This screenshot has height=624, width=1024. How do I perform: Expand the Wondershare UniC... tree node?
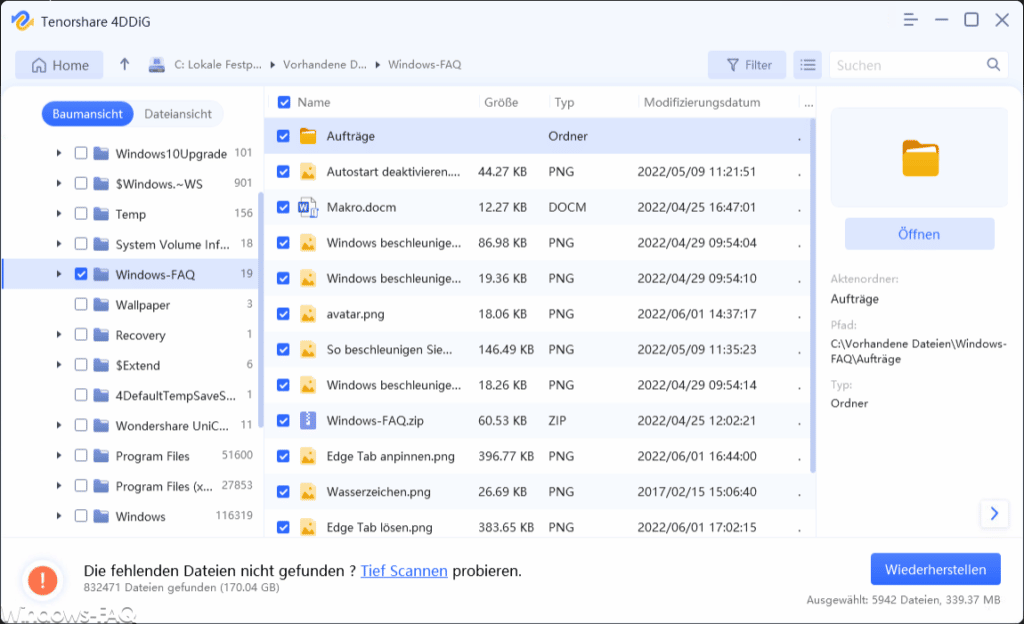(59, 425)
